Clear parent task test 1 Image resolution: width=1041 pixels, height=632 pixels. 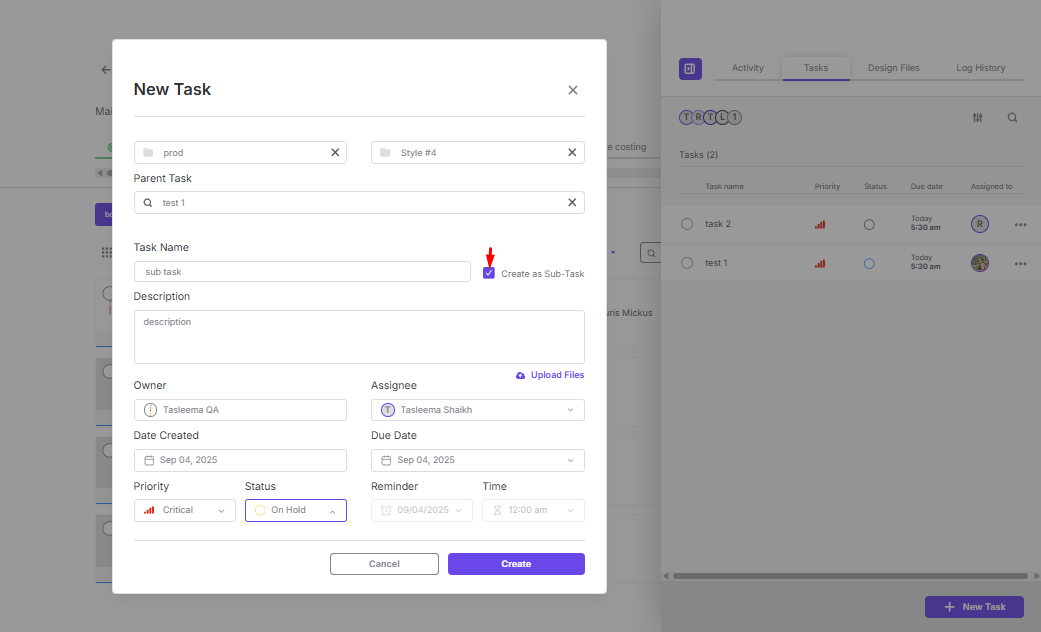tap(572, 203)
